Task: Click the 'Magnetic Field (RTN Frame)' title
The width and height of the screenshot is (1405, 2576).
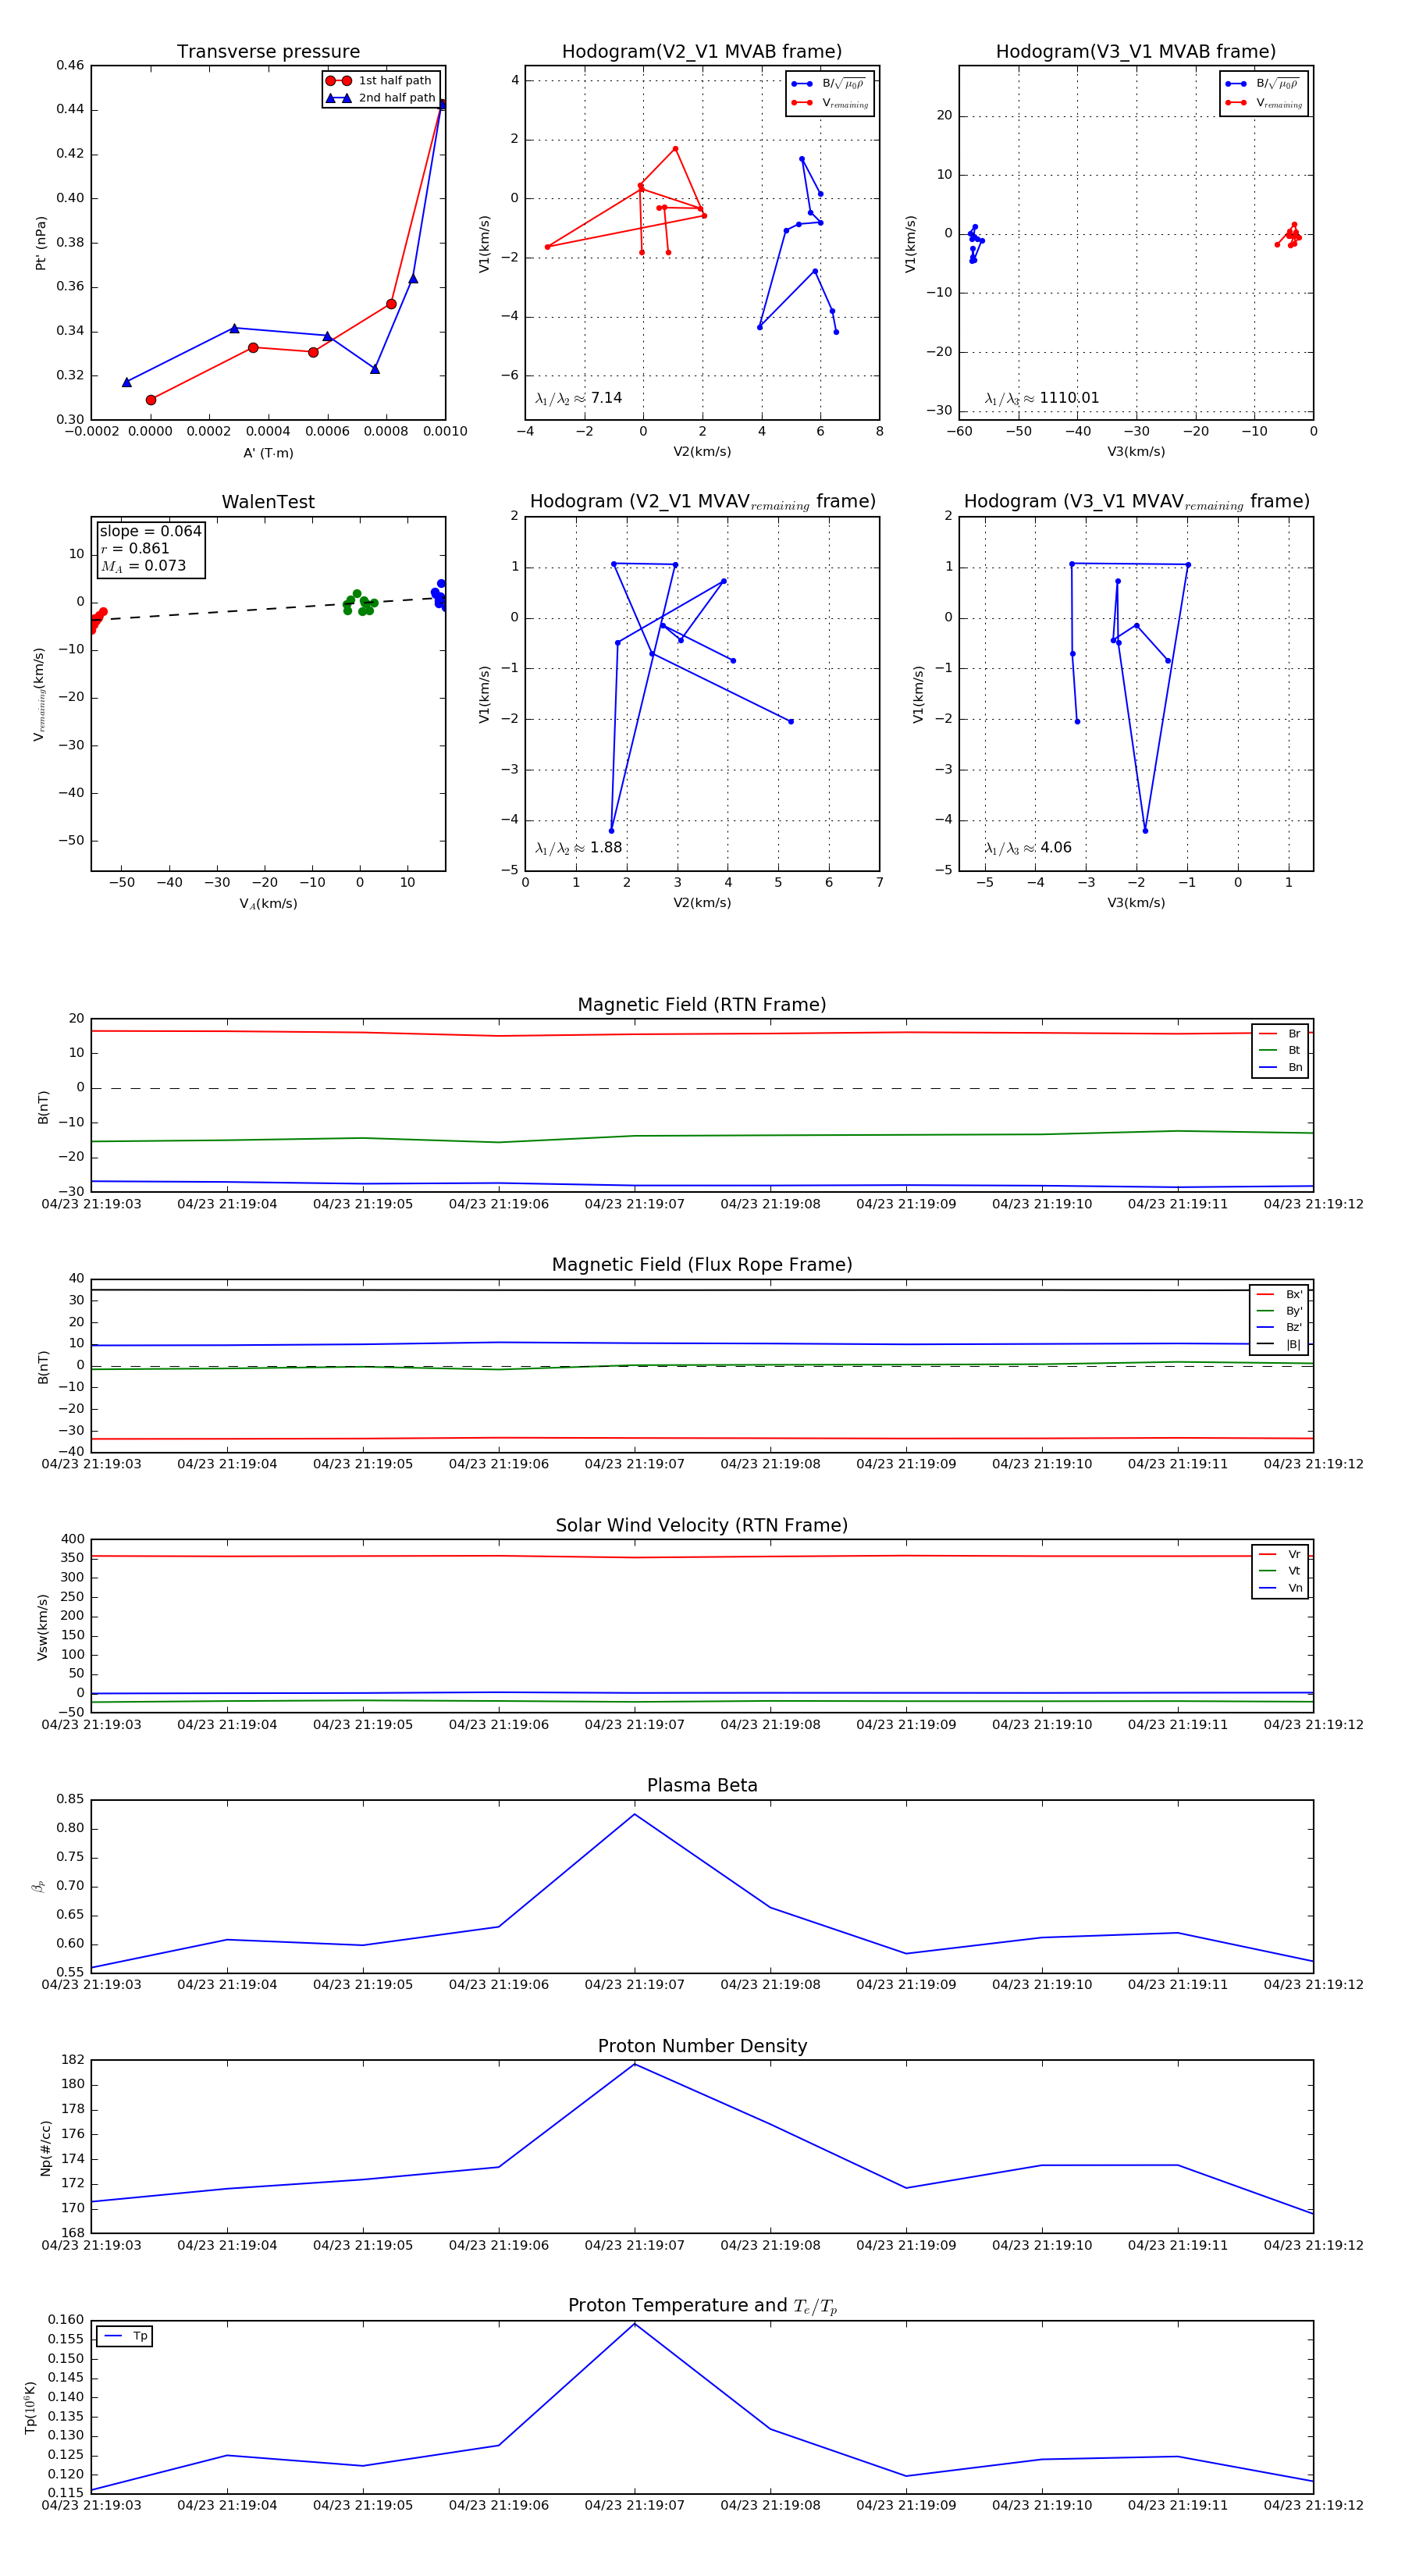Action: pyautogui.click(x=702, y=1005)
